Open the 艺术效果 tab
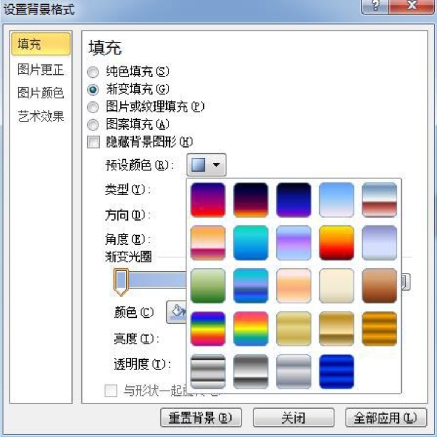This screenshot has height=437, width=437. coord(41,116)
